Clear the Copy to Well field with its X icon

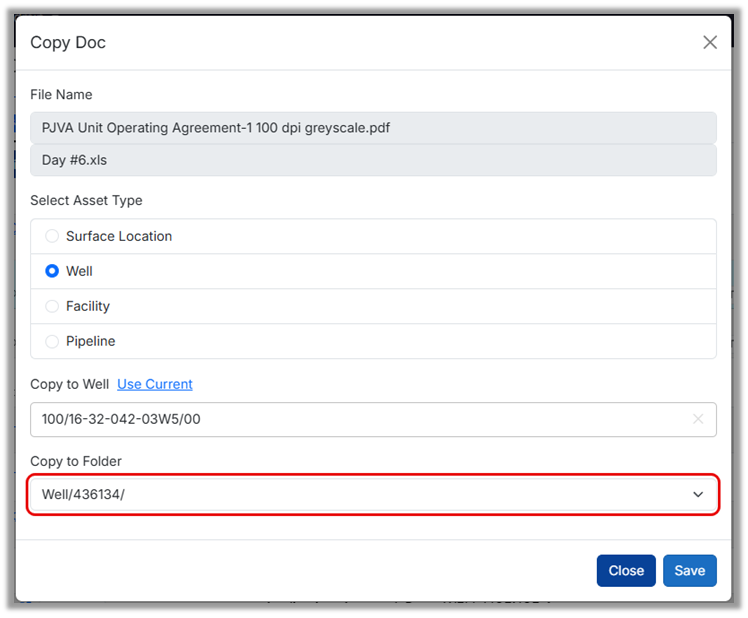click(x=698, y=419)
